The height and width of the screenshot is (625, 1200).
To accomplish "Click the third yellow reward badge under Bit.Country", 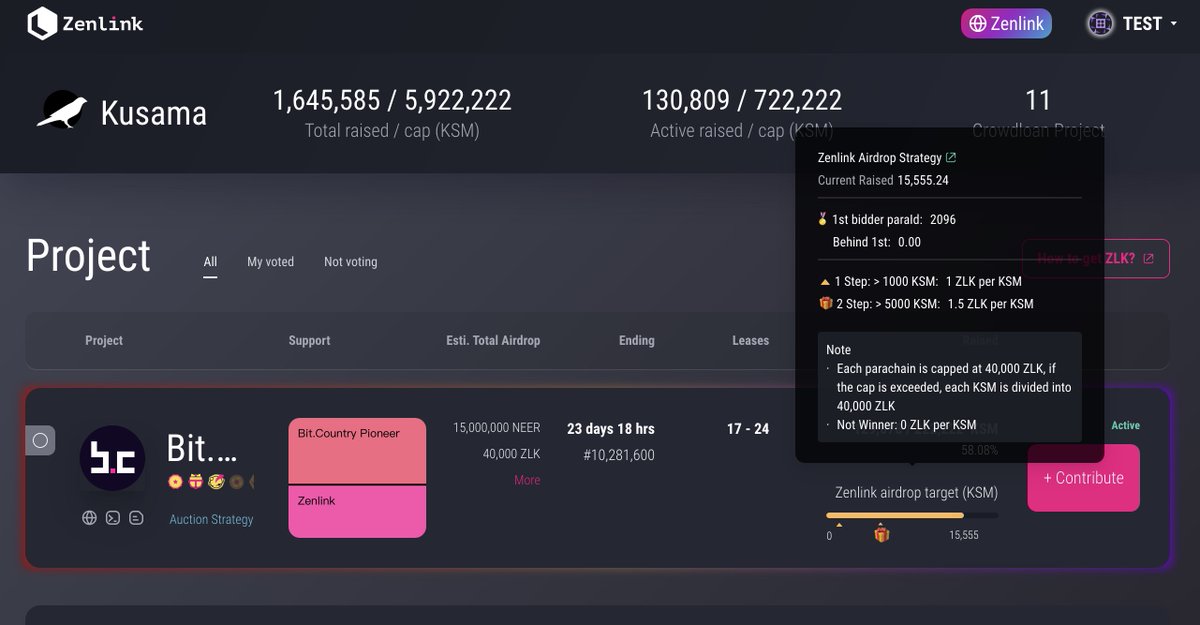I will pyautogui.click(x=215, y=482).
